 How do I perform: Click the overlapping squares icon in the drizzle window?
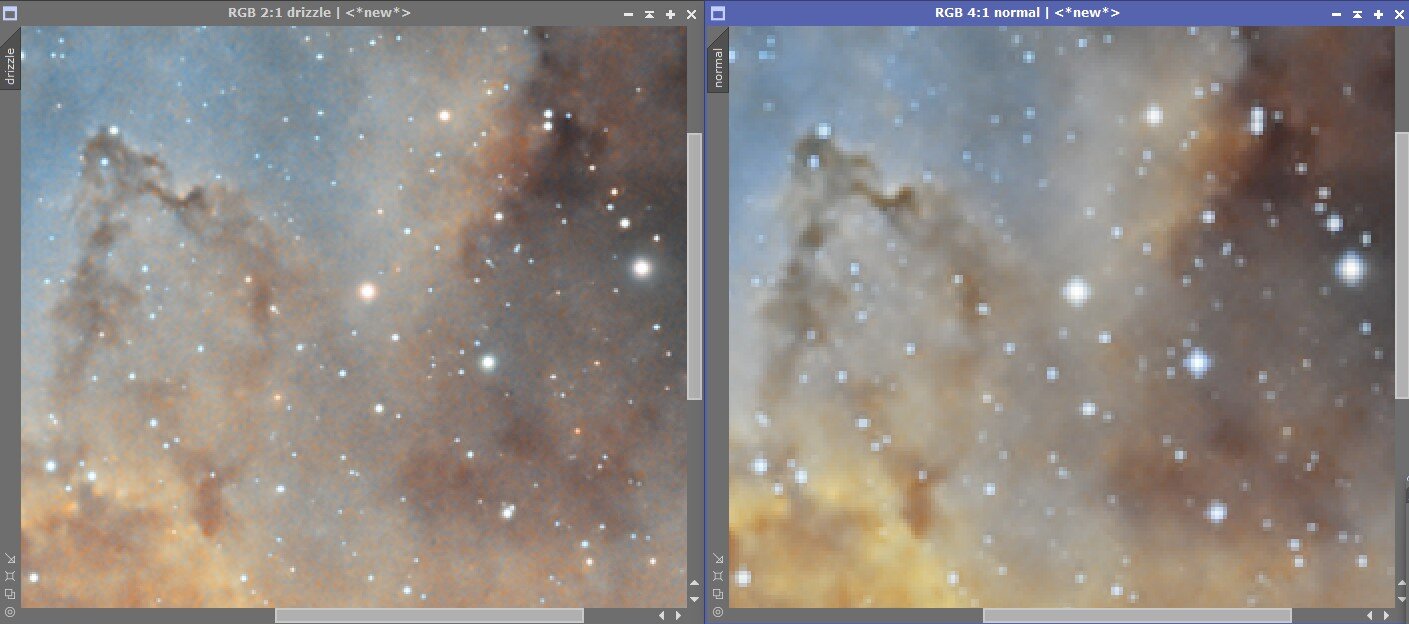(10, 594)
